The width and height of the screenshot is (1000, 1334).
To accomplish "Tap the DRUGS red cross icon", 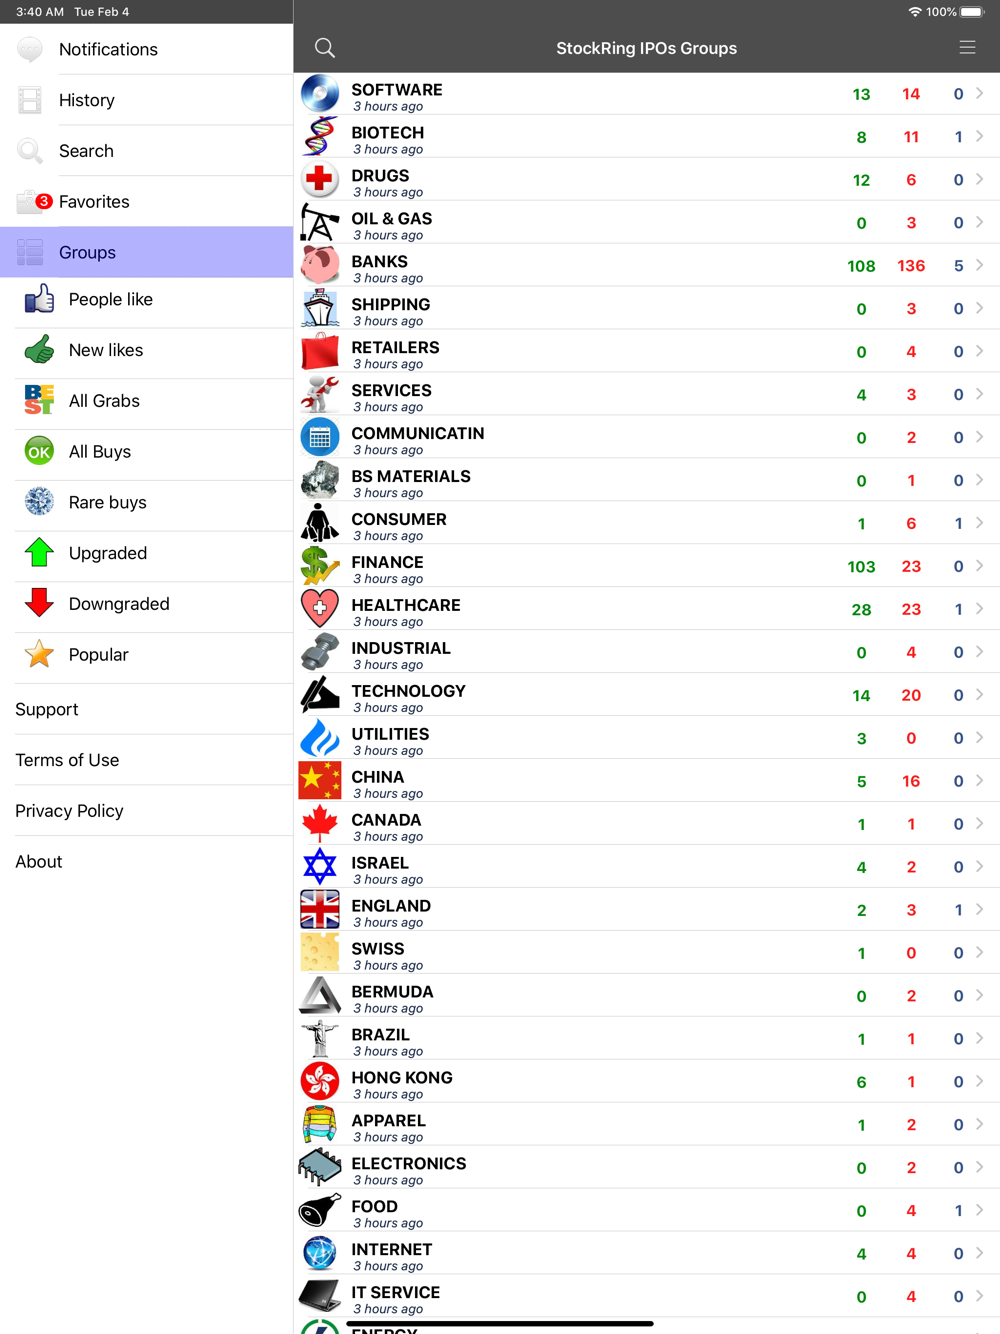I will tap(320, 179).
